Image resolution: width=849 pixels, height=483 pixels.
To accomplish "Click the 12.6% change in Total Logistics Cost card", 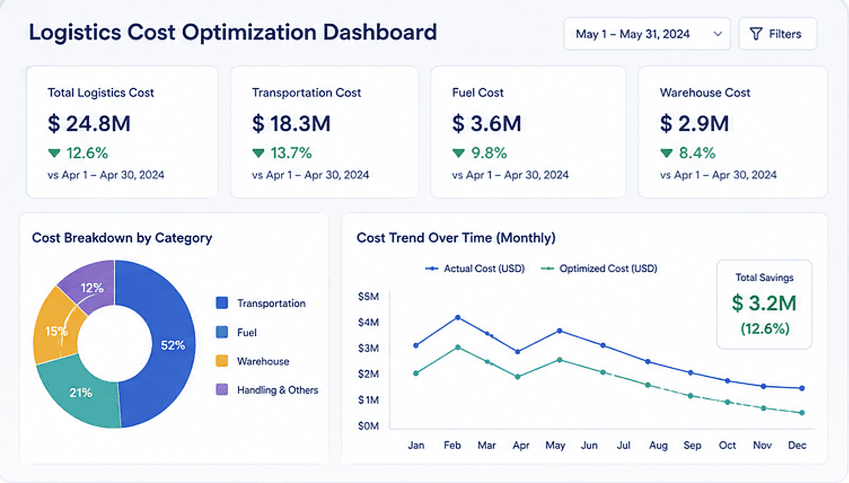I will pos(87,153).
